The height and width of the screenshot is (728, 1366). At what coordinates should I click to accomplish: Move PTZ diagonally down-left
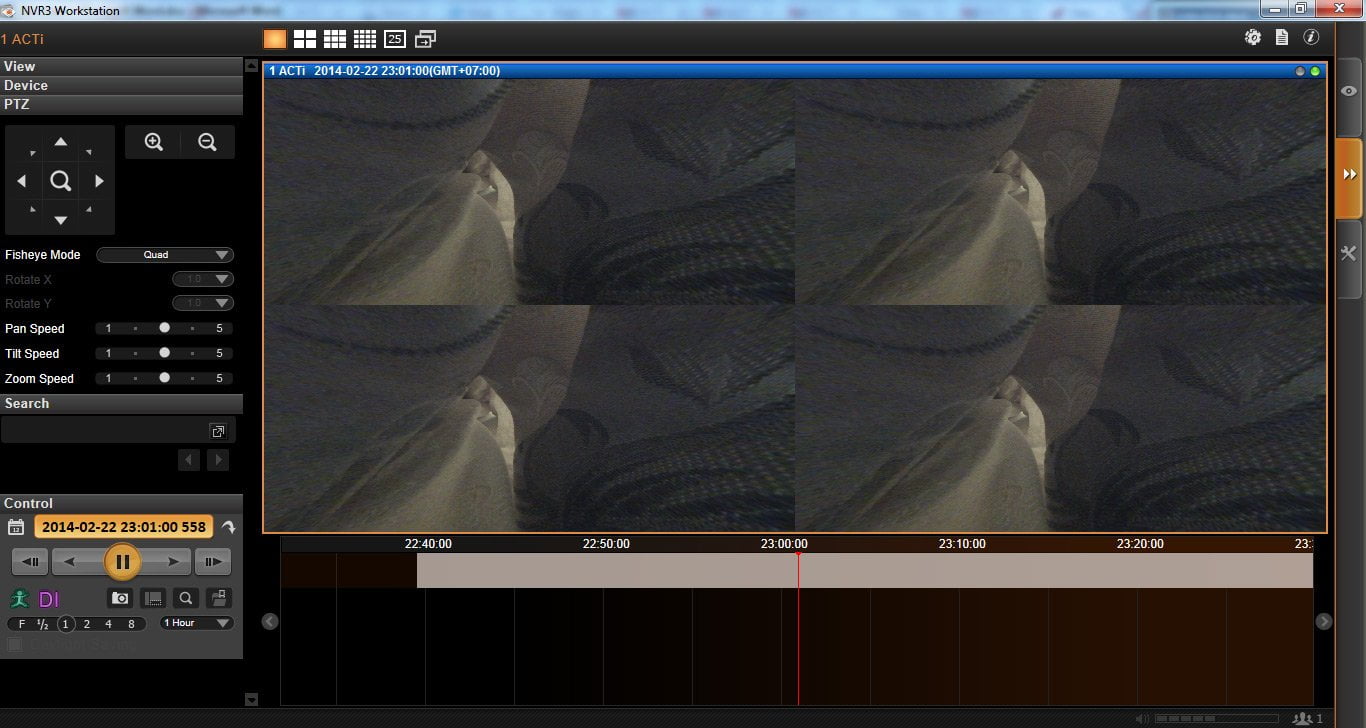click(33, 209)
